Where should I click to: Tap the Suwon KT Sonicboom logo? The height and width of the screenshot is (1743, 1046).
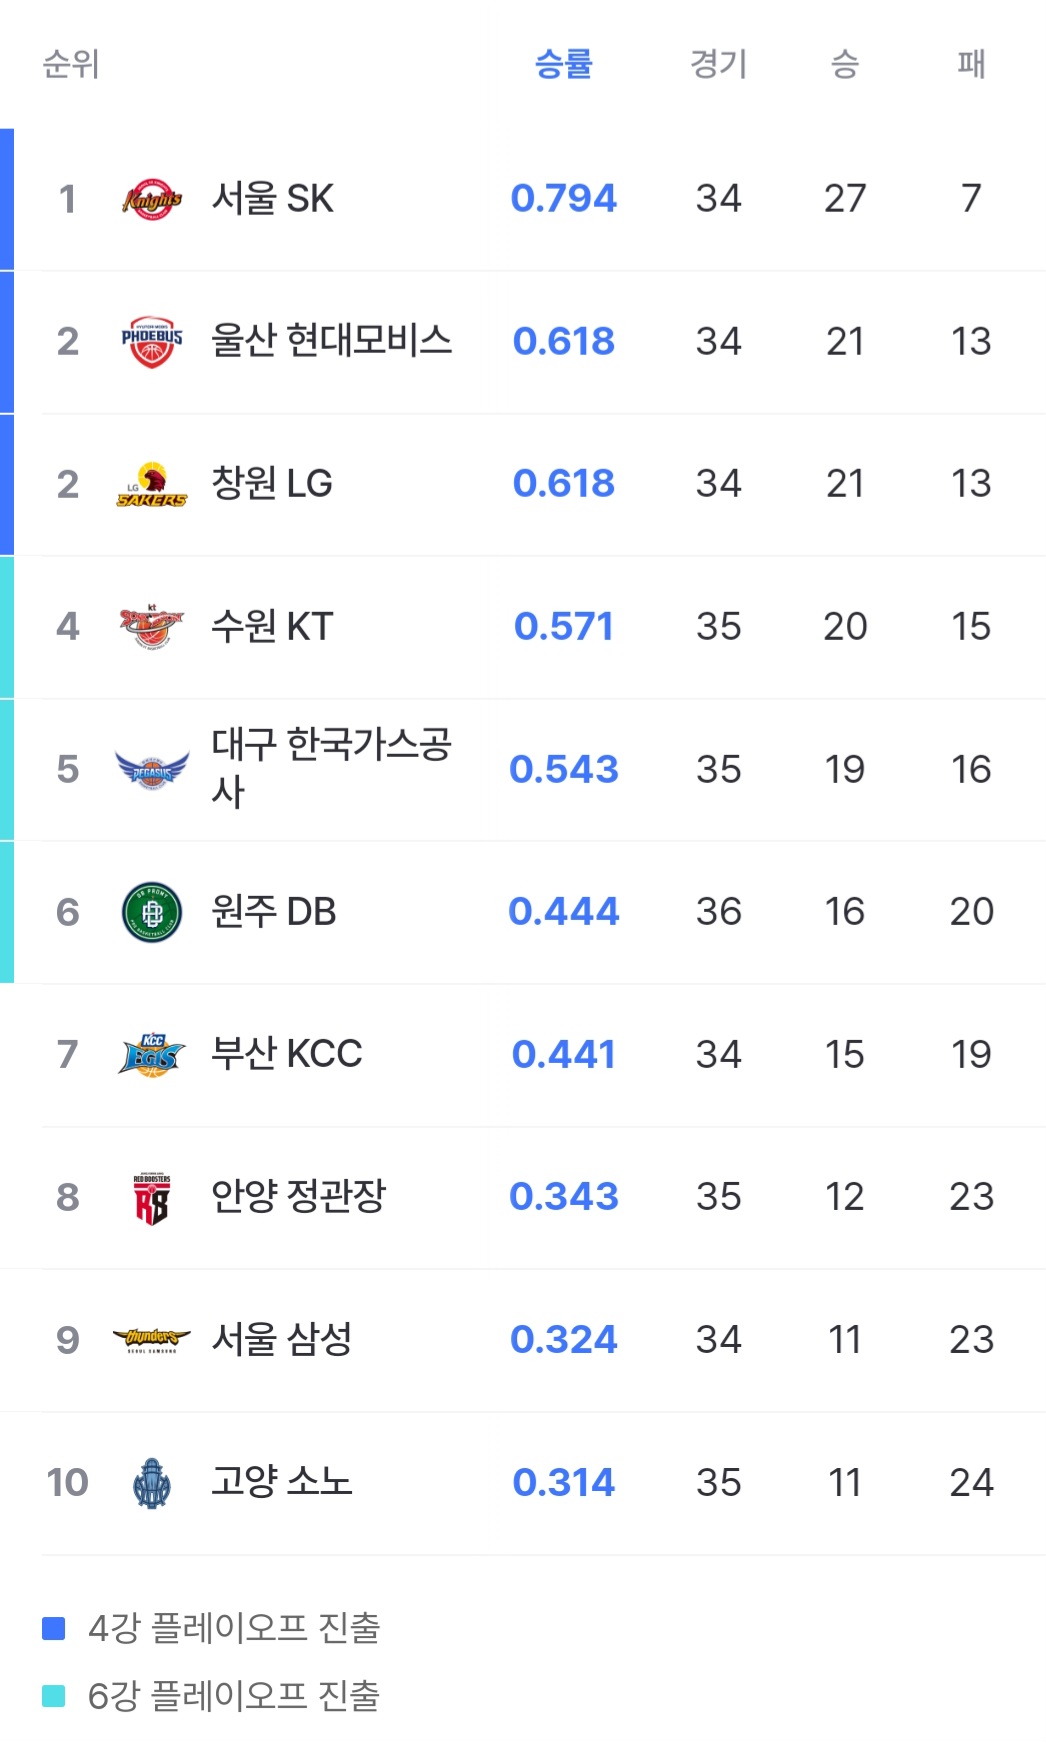(152, 627)
